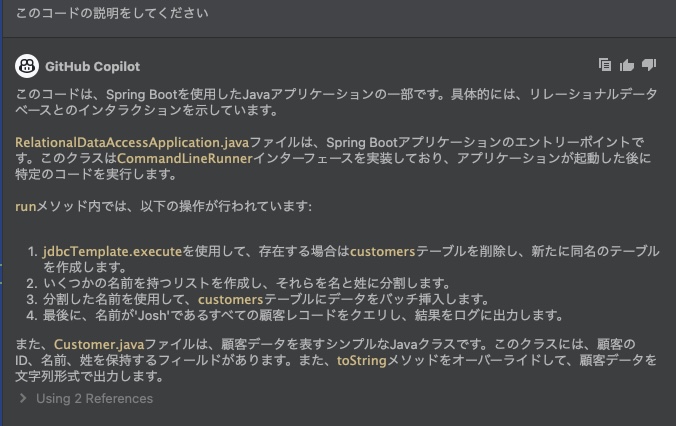The width and height of the screenshot is (676, 426).
Task: Click the thumbs up feedback icon
Action: 627,66
